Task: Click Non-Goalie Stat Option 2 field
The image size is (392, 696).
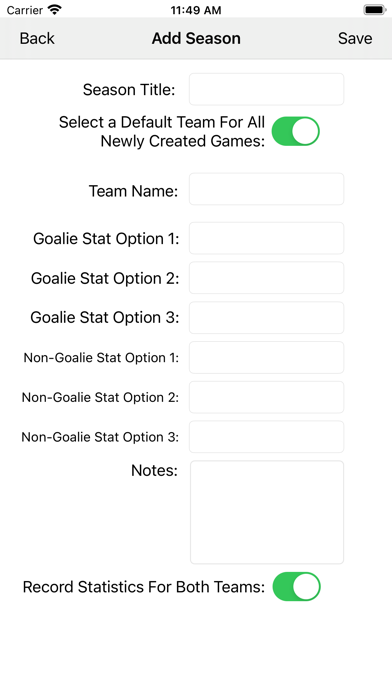Action: click(x=266, y=397)
